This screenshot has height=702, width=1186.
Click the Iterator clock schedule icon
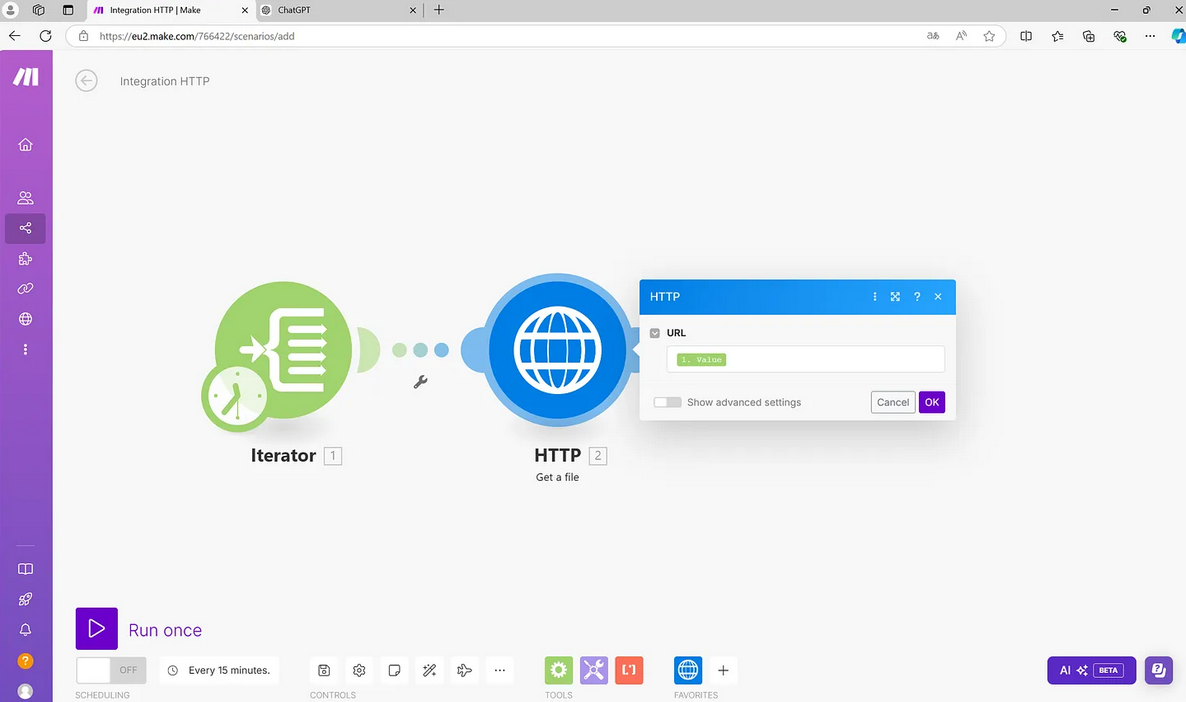coord(236,396)
